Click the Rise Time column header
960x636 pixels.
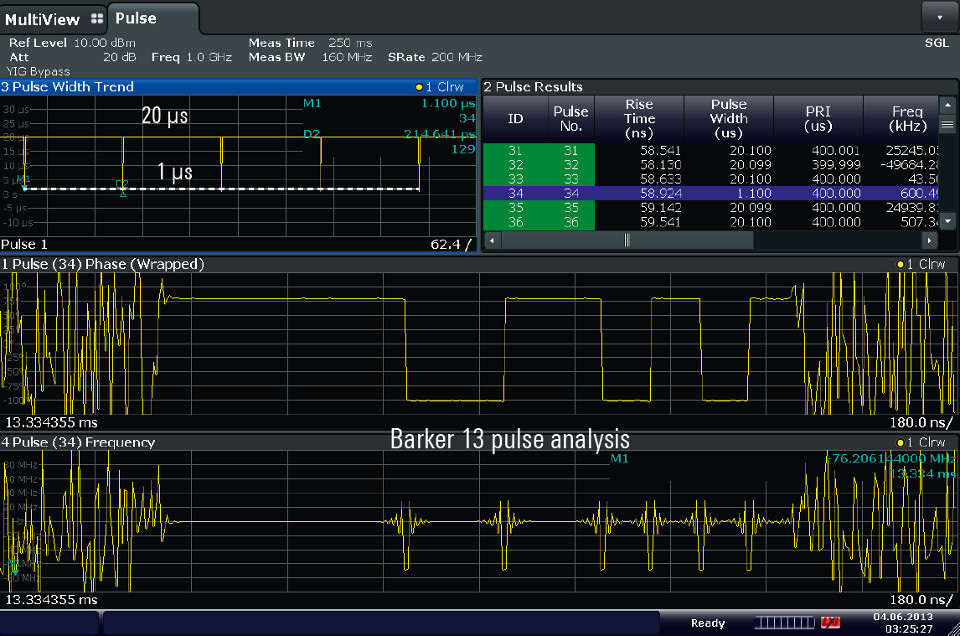[639, 118]
